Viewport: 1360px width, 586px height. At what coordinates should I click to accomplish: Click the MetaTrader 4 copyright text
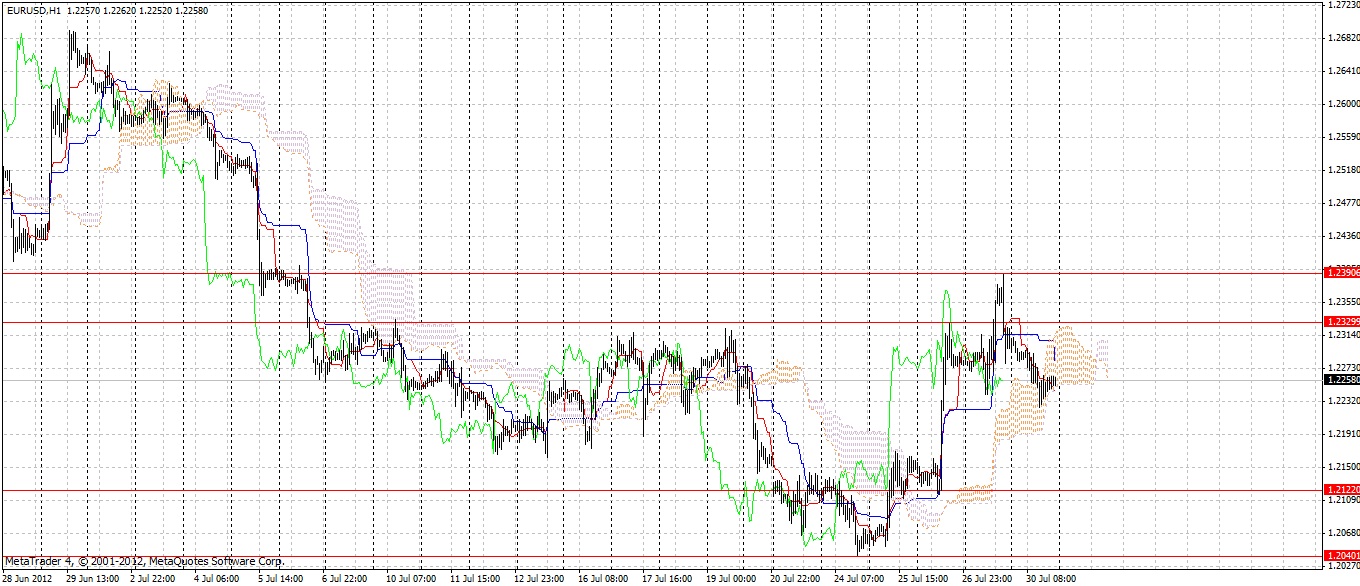tap(144, 562)
